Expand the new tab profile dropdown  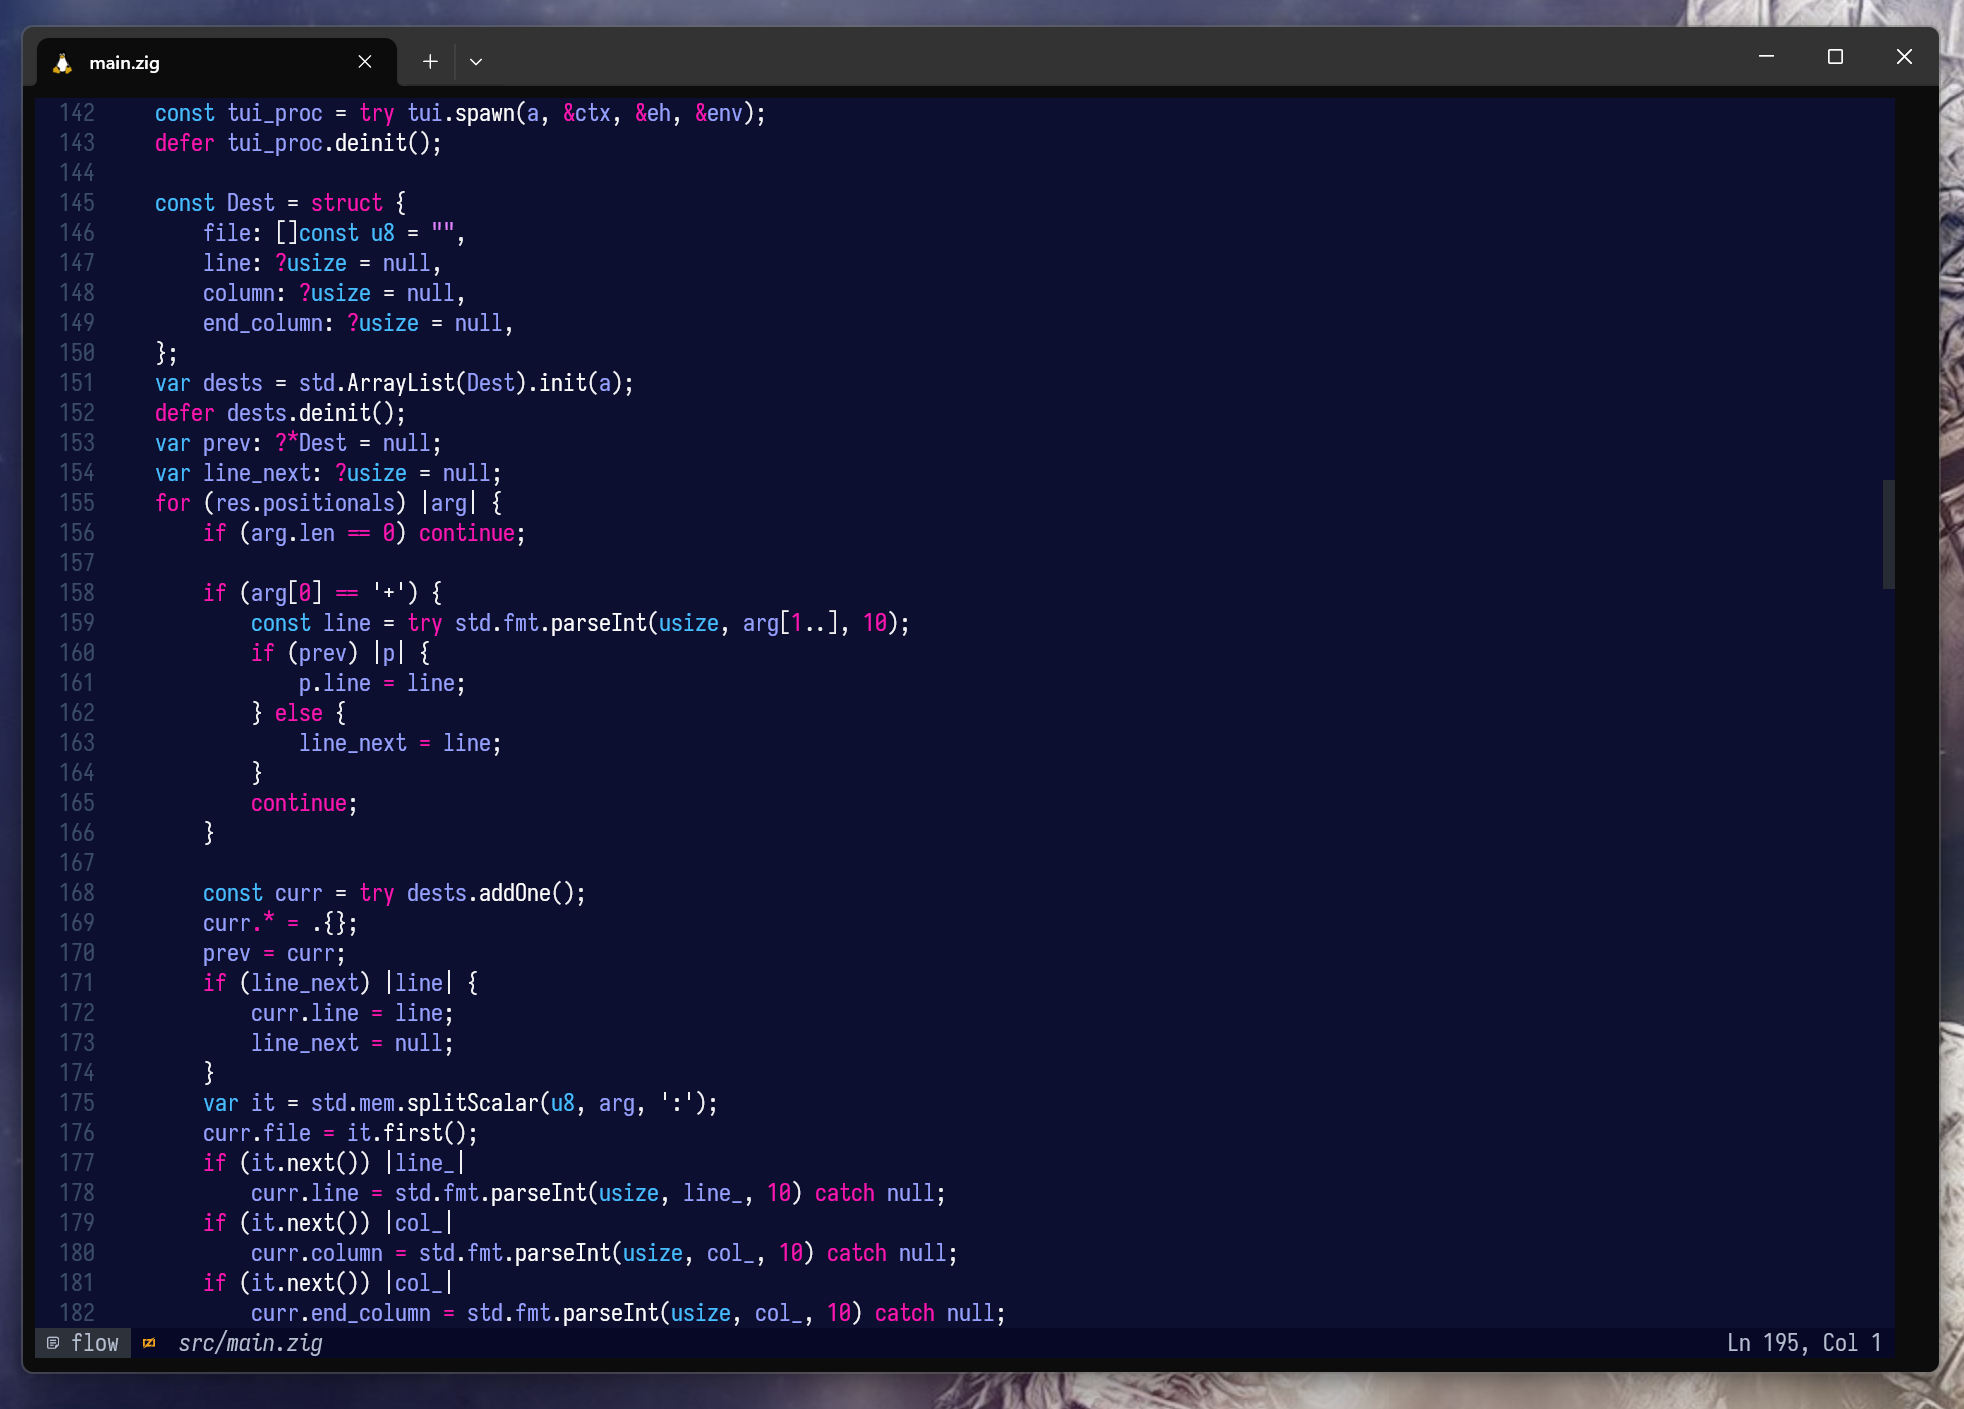click(x=476, y=62)
